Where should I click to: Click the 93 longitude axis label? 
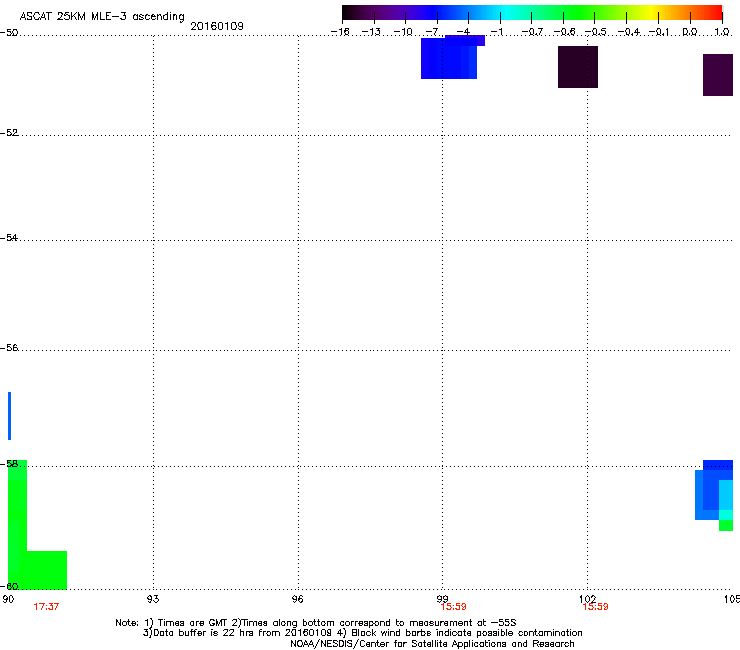pyautogui.click(x=153, y=599)
